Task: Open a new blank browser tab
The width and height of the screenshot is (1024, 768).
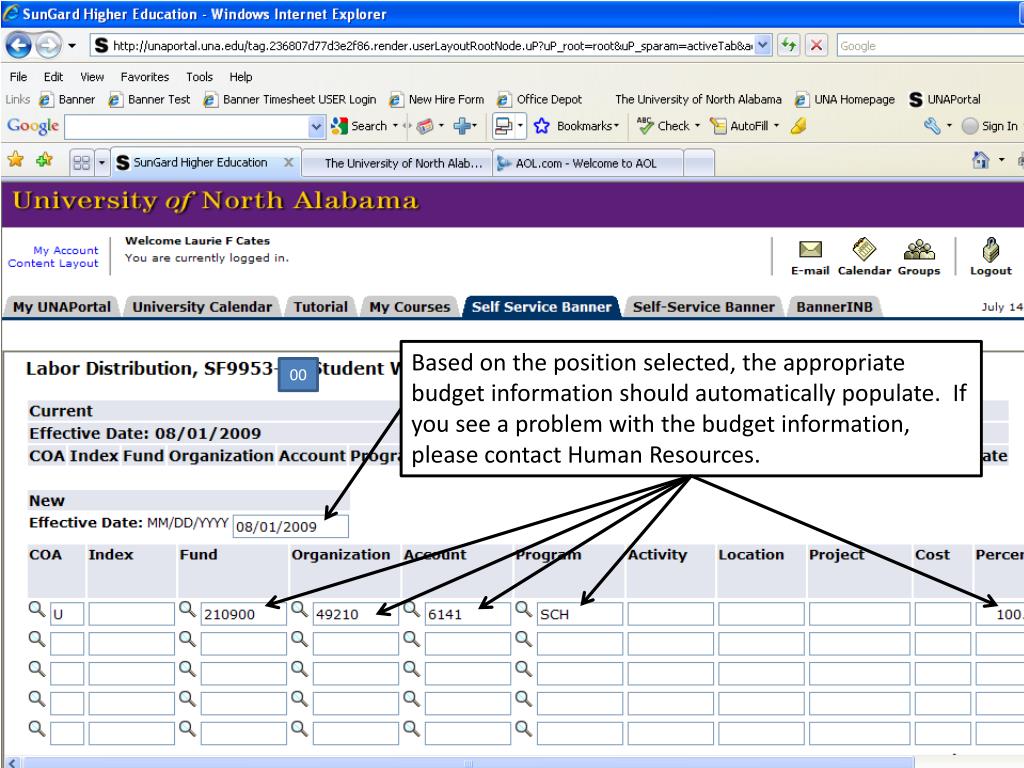Action: tap(699, 163)
